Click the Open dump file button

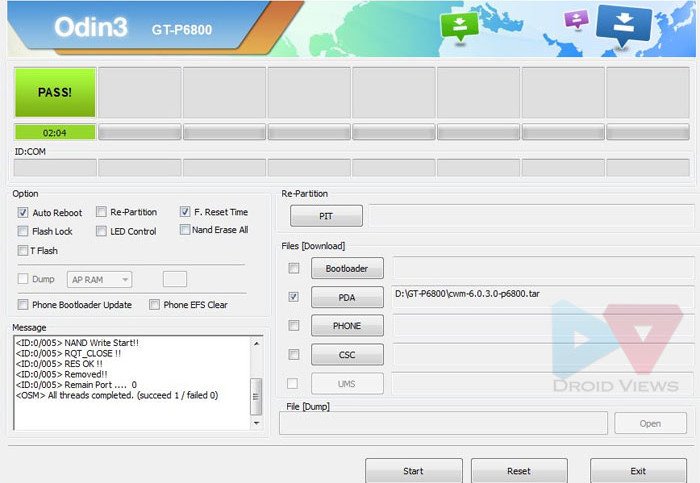(x=650, y=423)
